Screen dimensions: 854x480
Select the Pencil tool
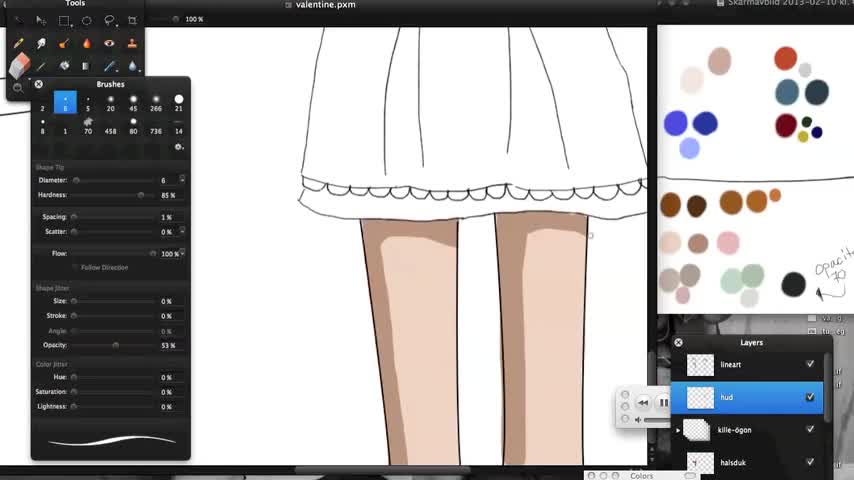pos(18,43)
